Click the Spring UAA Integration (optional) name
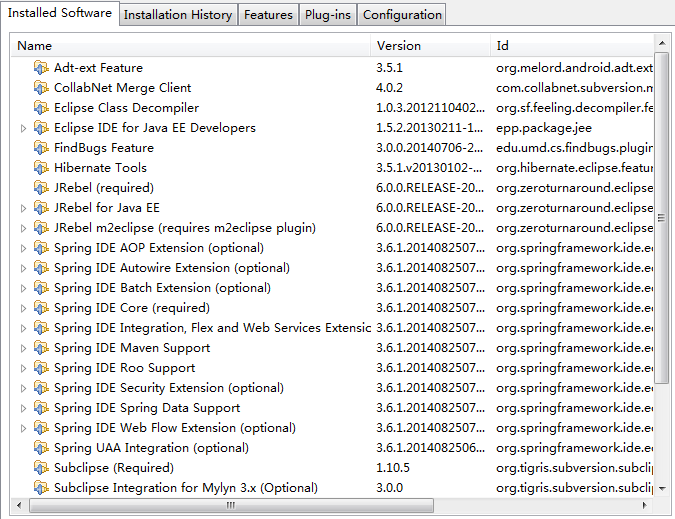Viewport: 675px width, 519px height. (x=151, y=448)
